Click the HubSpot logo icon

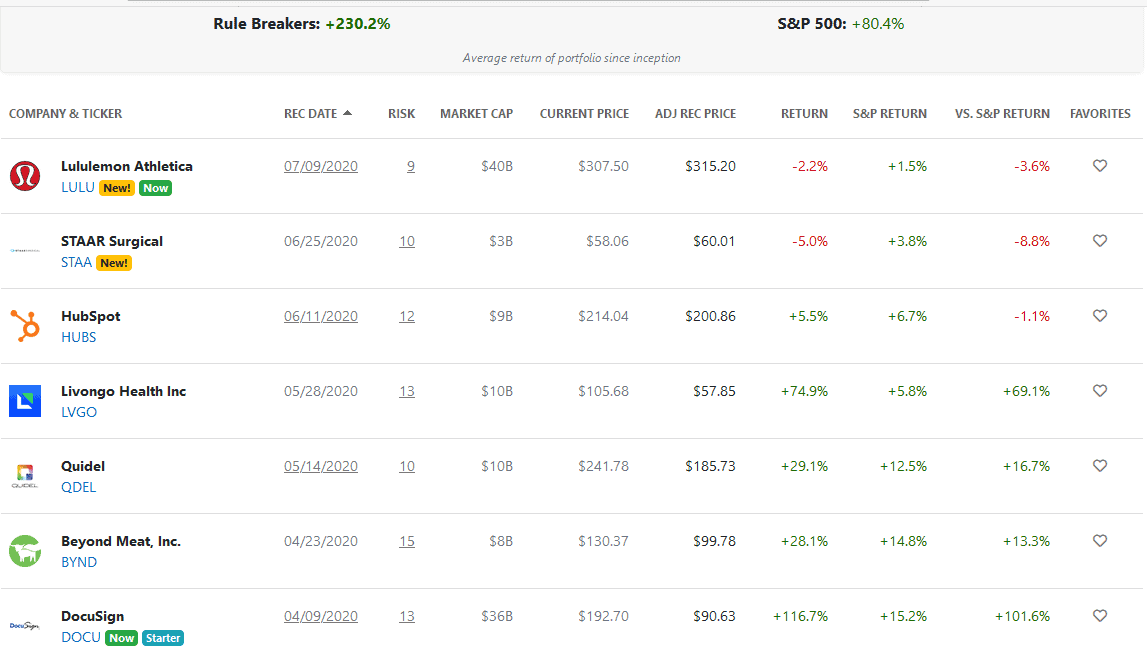tap(25, 326)
